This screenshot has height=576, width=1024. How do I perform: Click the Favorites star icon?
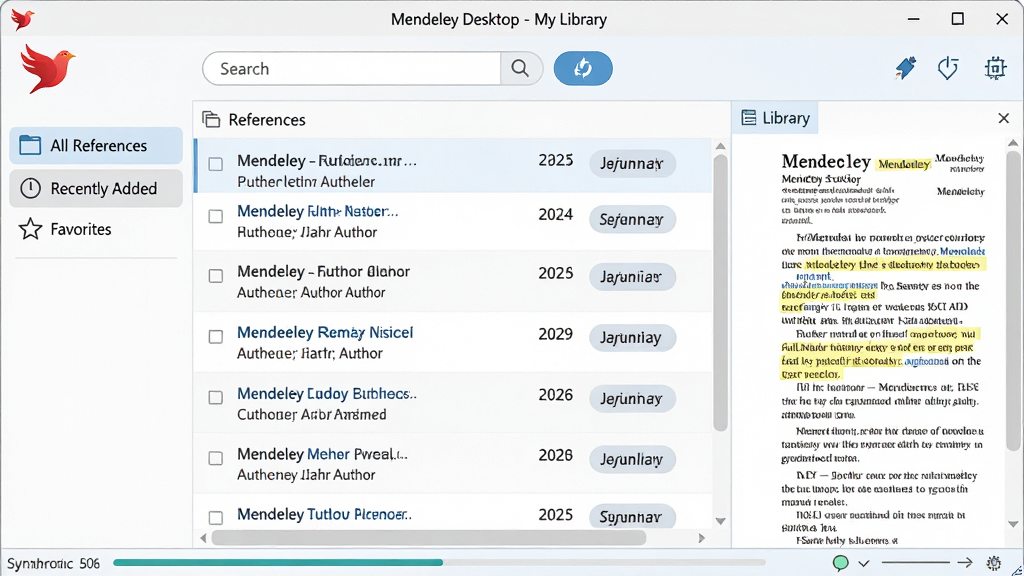pyautogui.click(x=30, y=229)
